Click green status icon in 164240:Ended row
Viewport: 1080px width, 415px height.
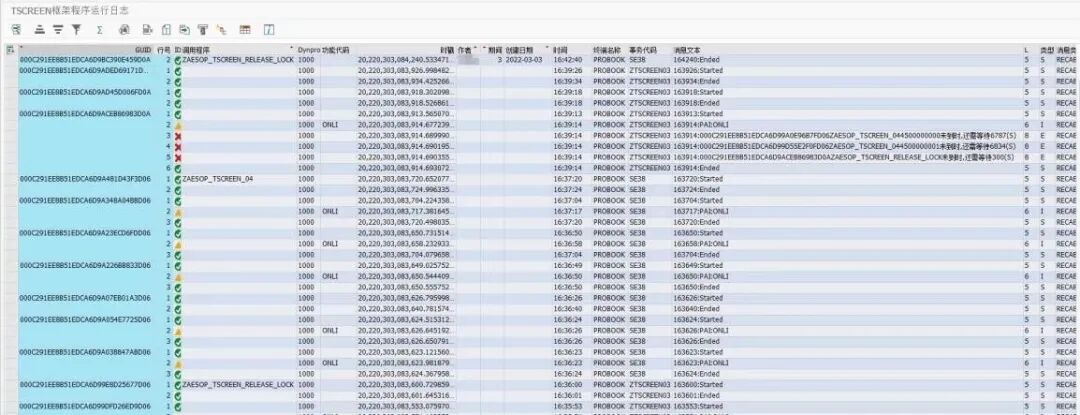[178, 60]
